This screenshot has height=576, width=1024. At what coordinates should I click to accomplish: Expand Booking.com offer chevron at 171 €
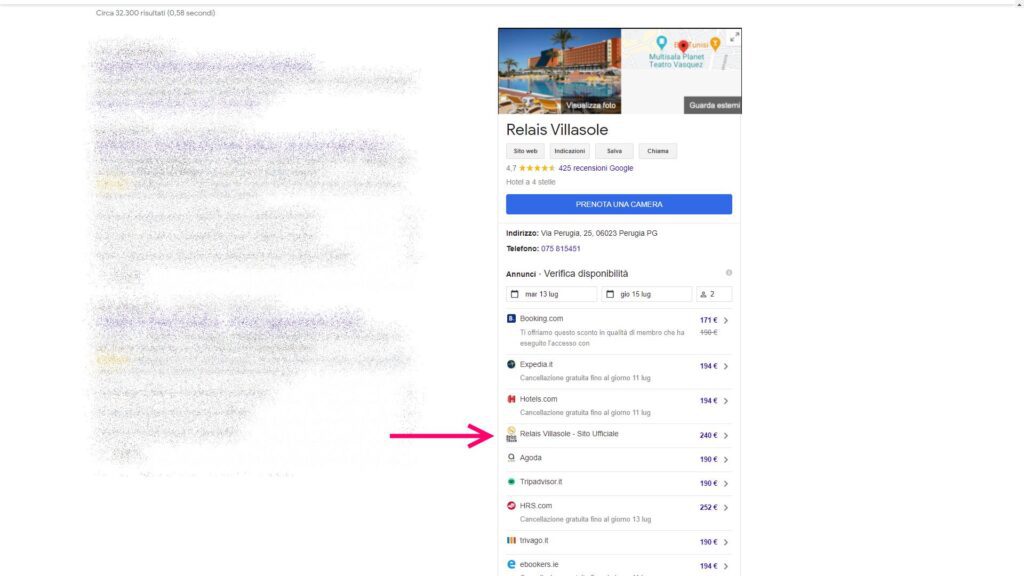coord(726,321)
